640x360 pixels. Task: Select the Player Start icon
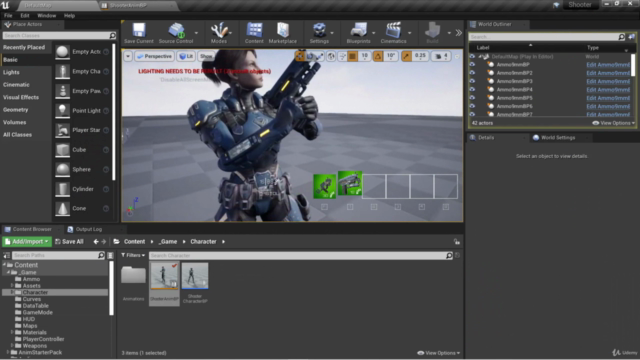[x=62, y=130]
